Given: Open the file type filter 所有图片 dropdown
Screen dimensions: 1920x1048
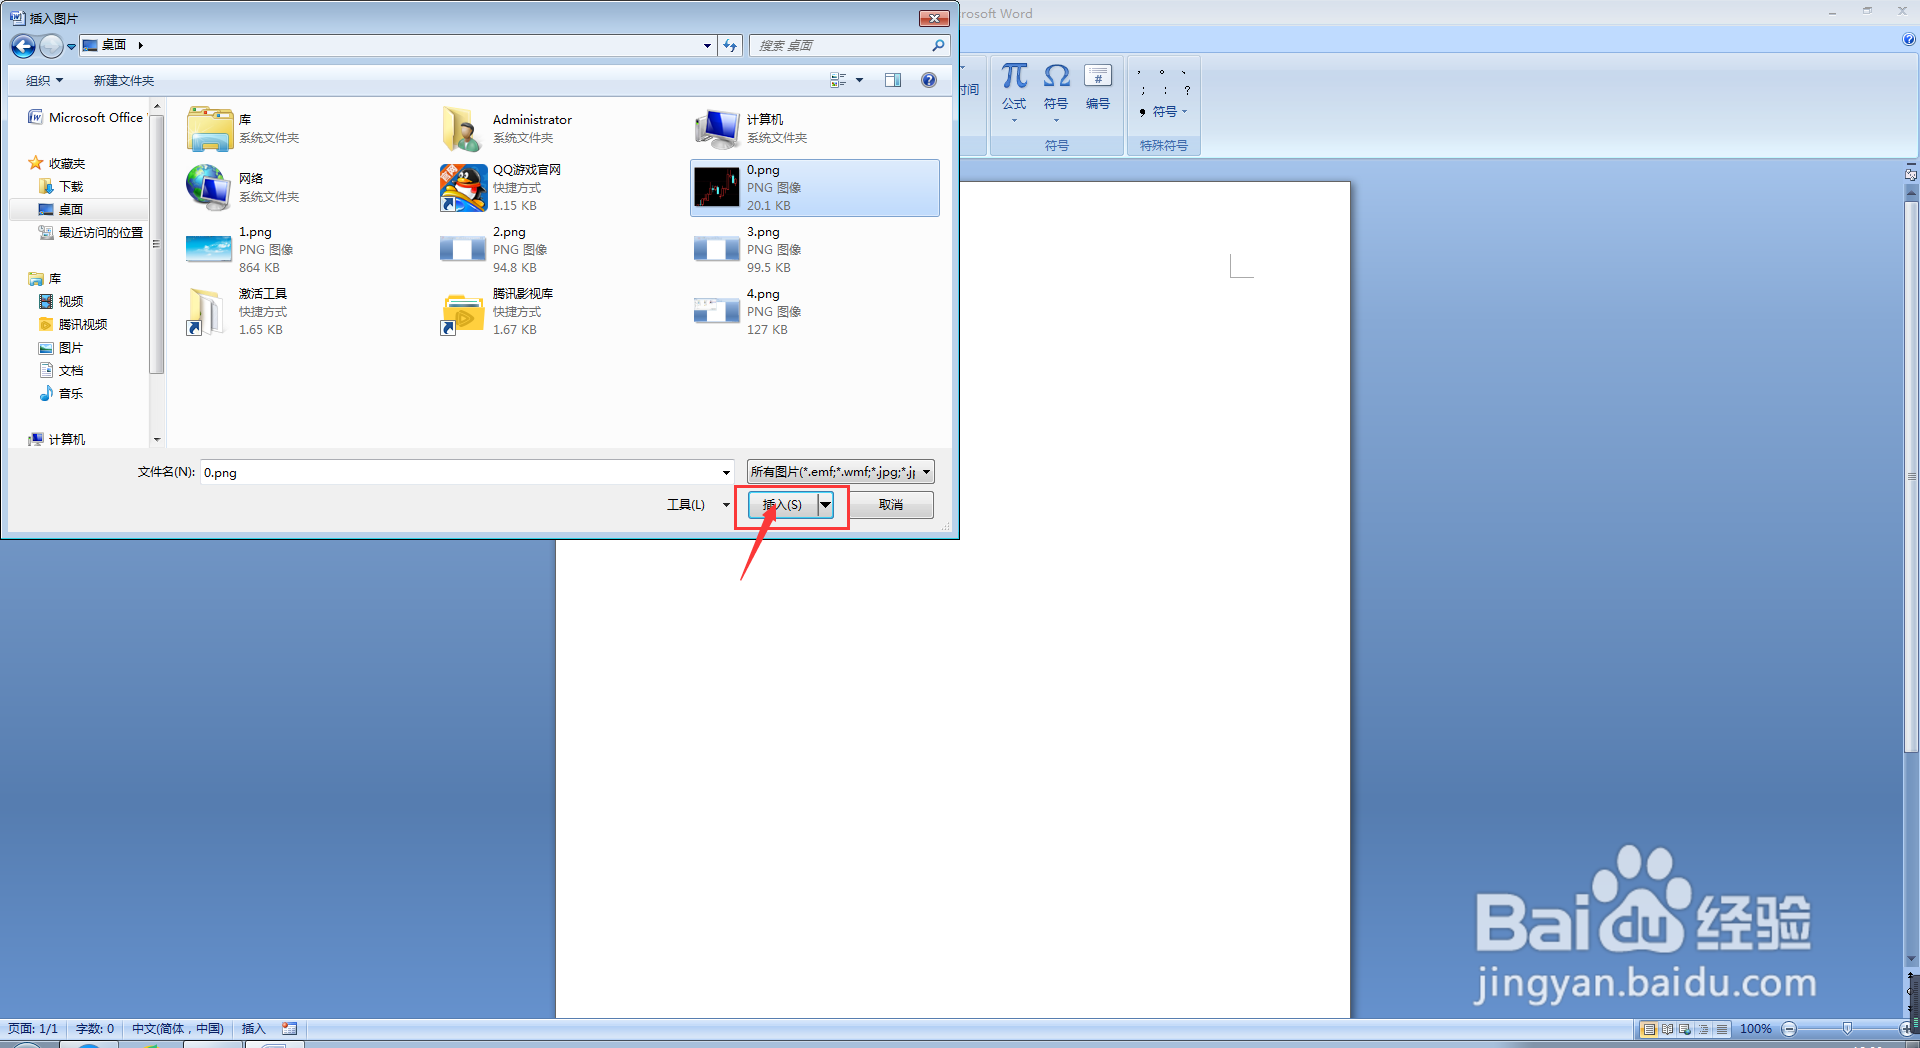Looking at the screenshot, I should (x=840, y=472).
